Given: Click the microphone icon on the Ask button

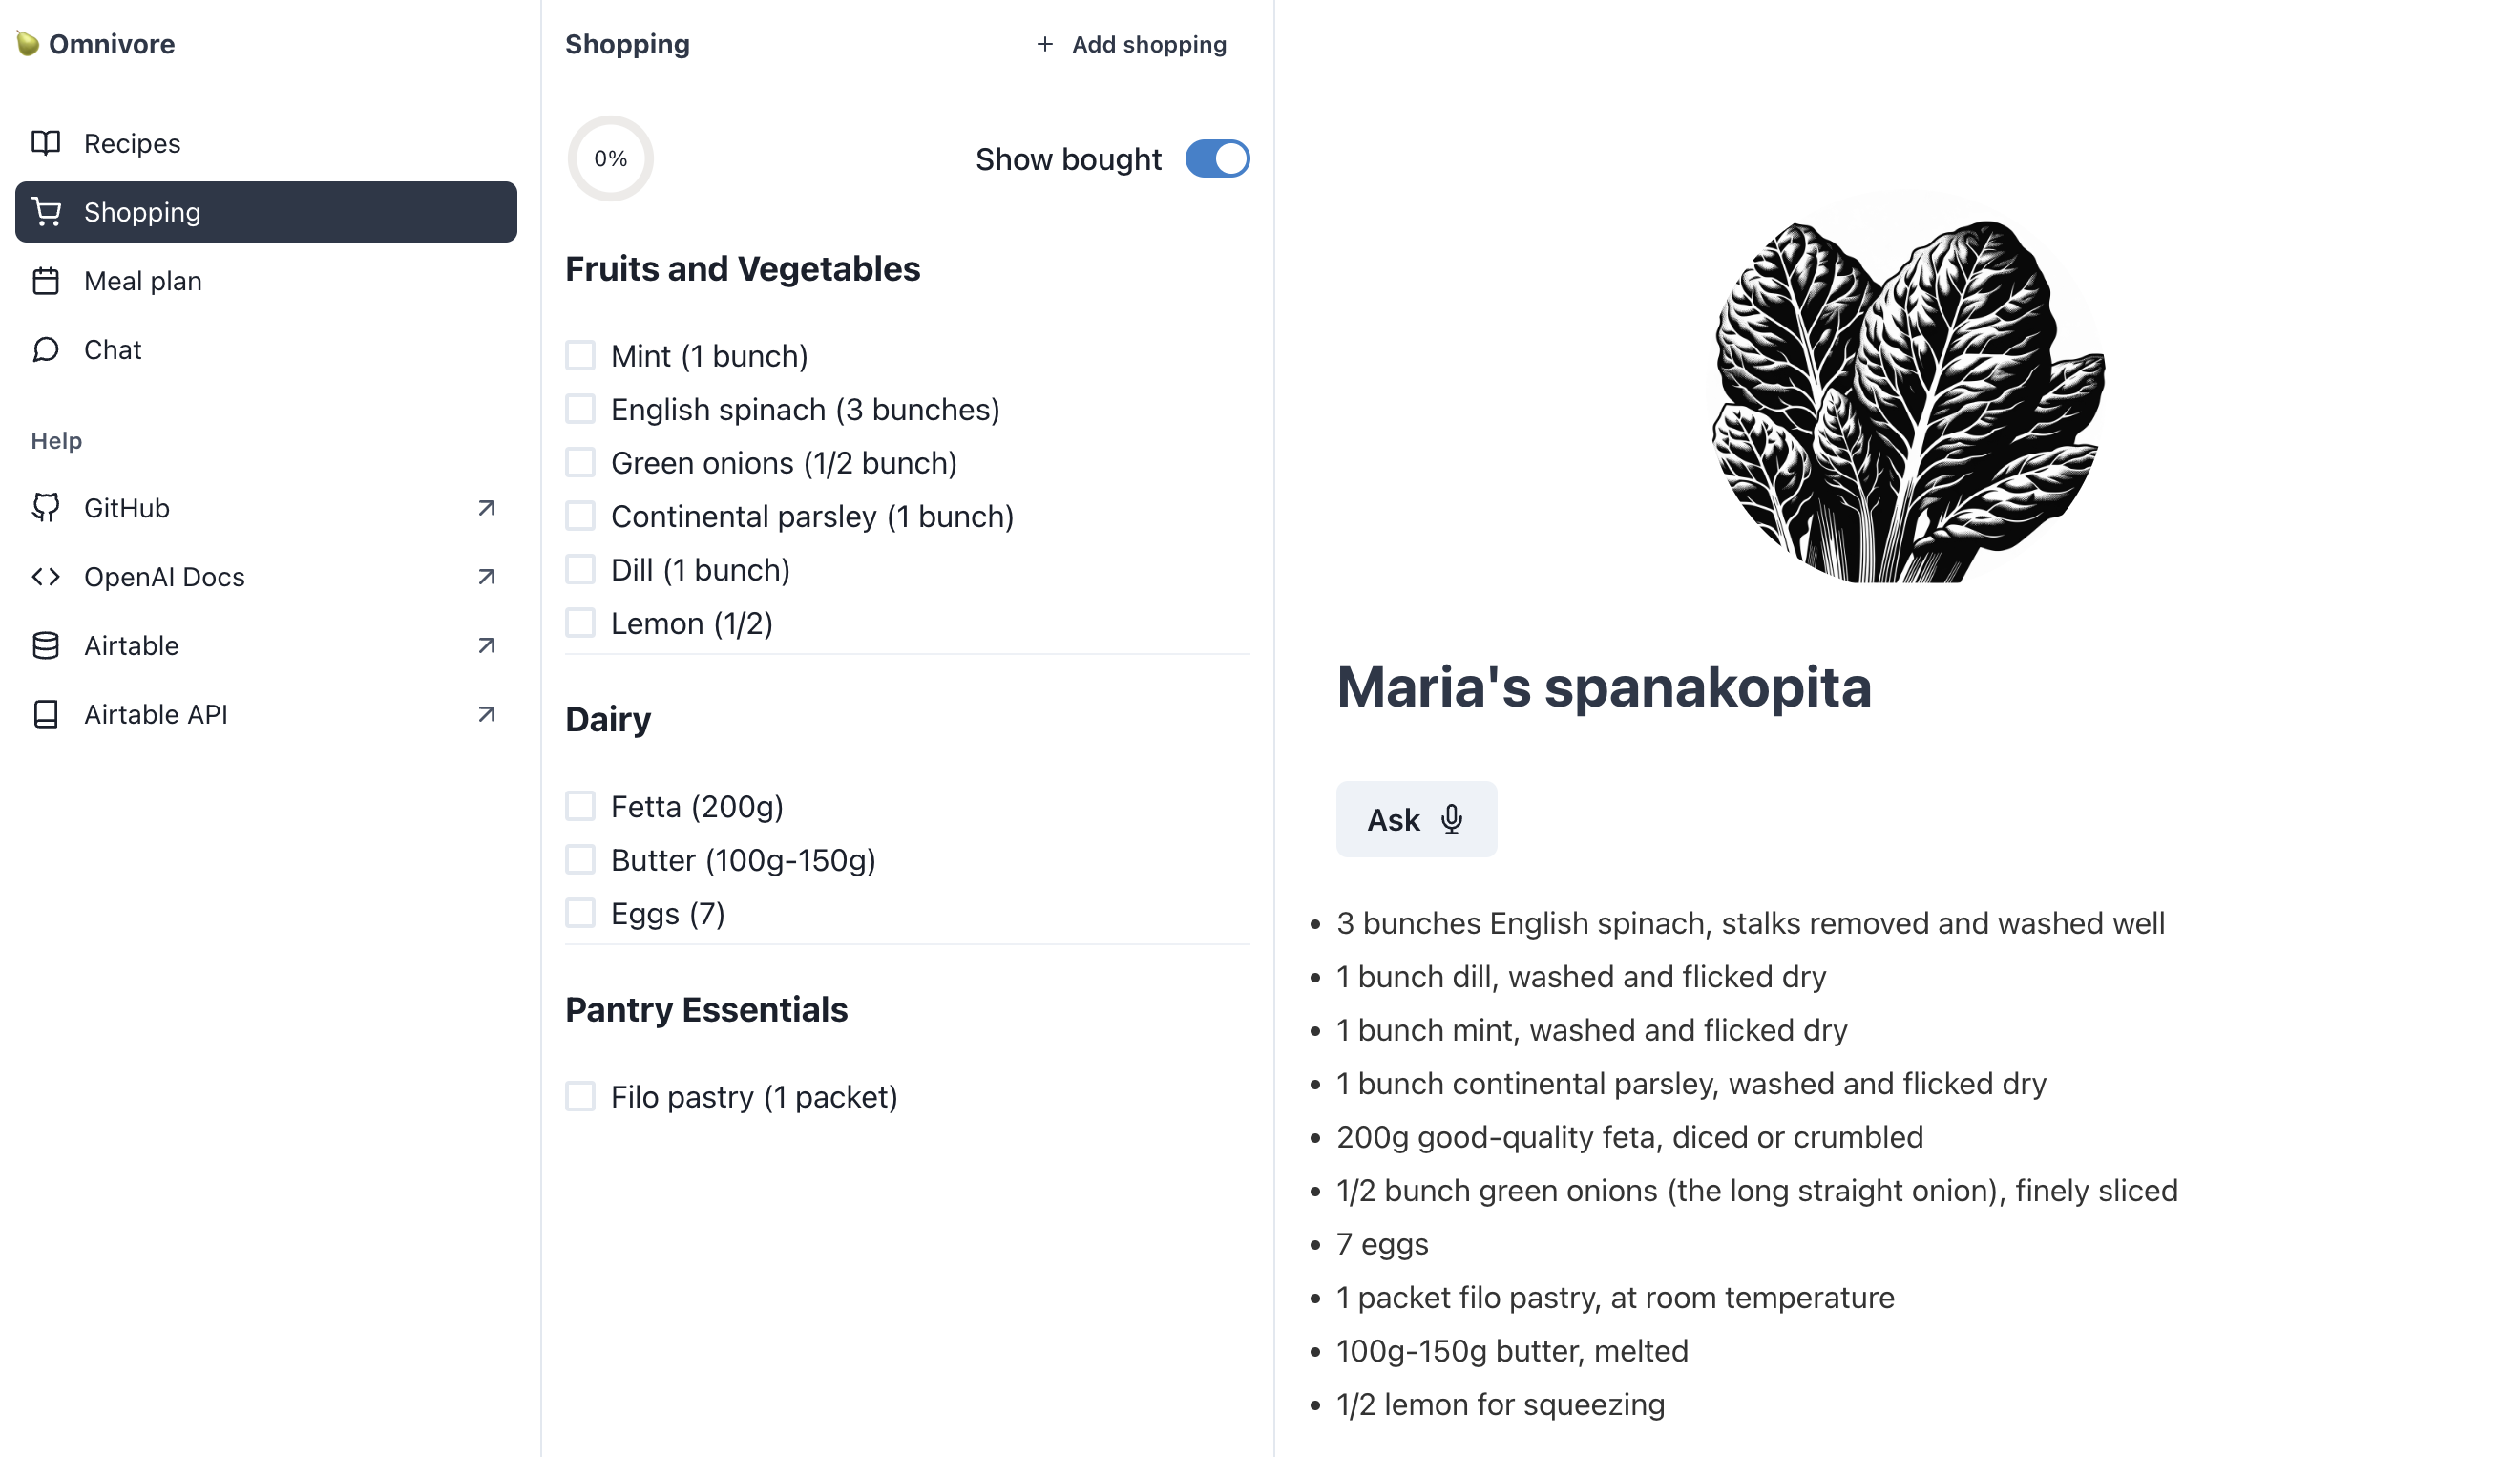Looking at the screenshot, I should click(1452, 819).
